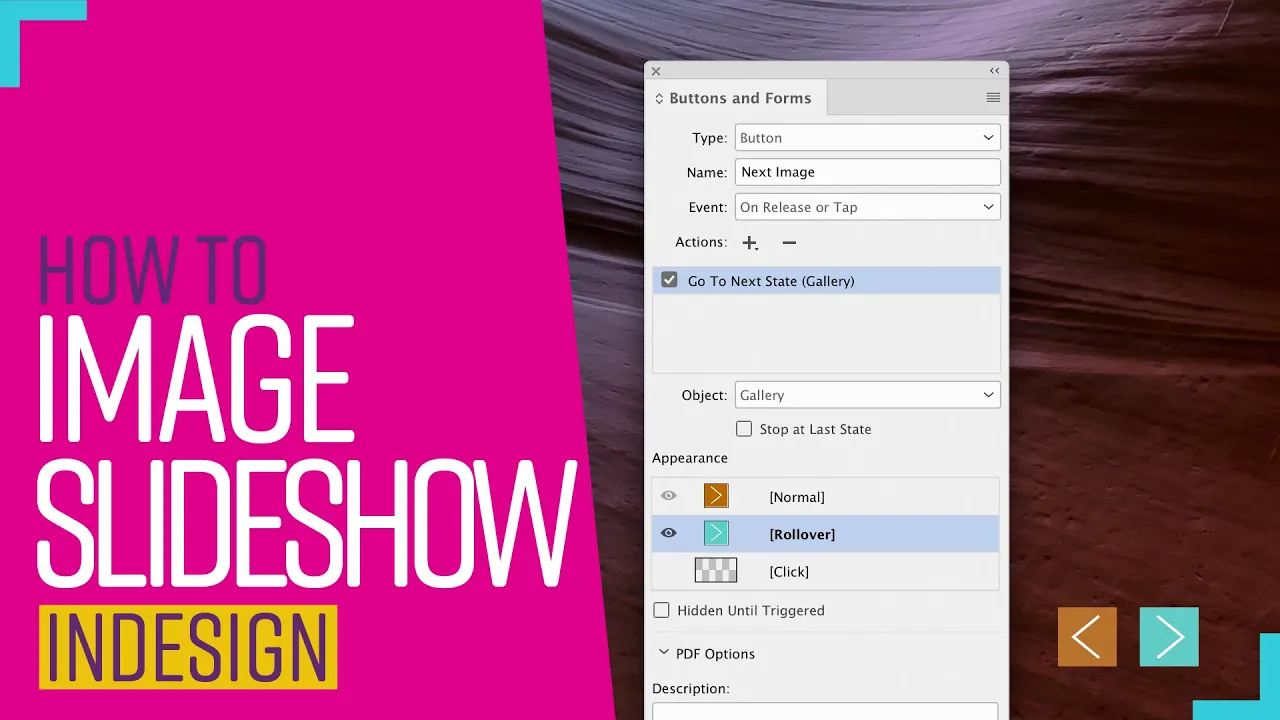The height and width of the screenshot is (720, 1280).
Task: Uncheck Go To Next State action checkbox
Action: click(669, 281)
